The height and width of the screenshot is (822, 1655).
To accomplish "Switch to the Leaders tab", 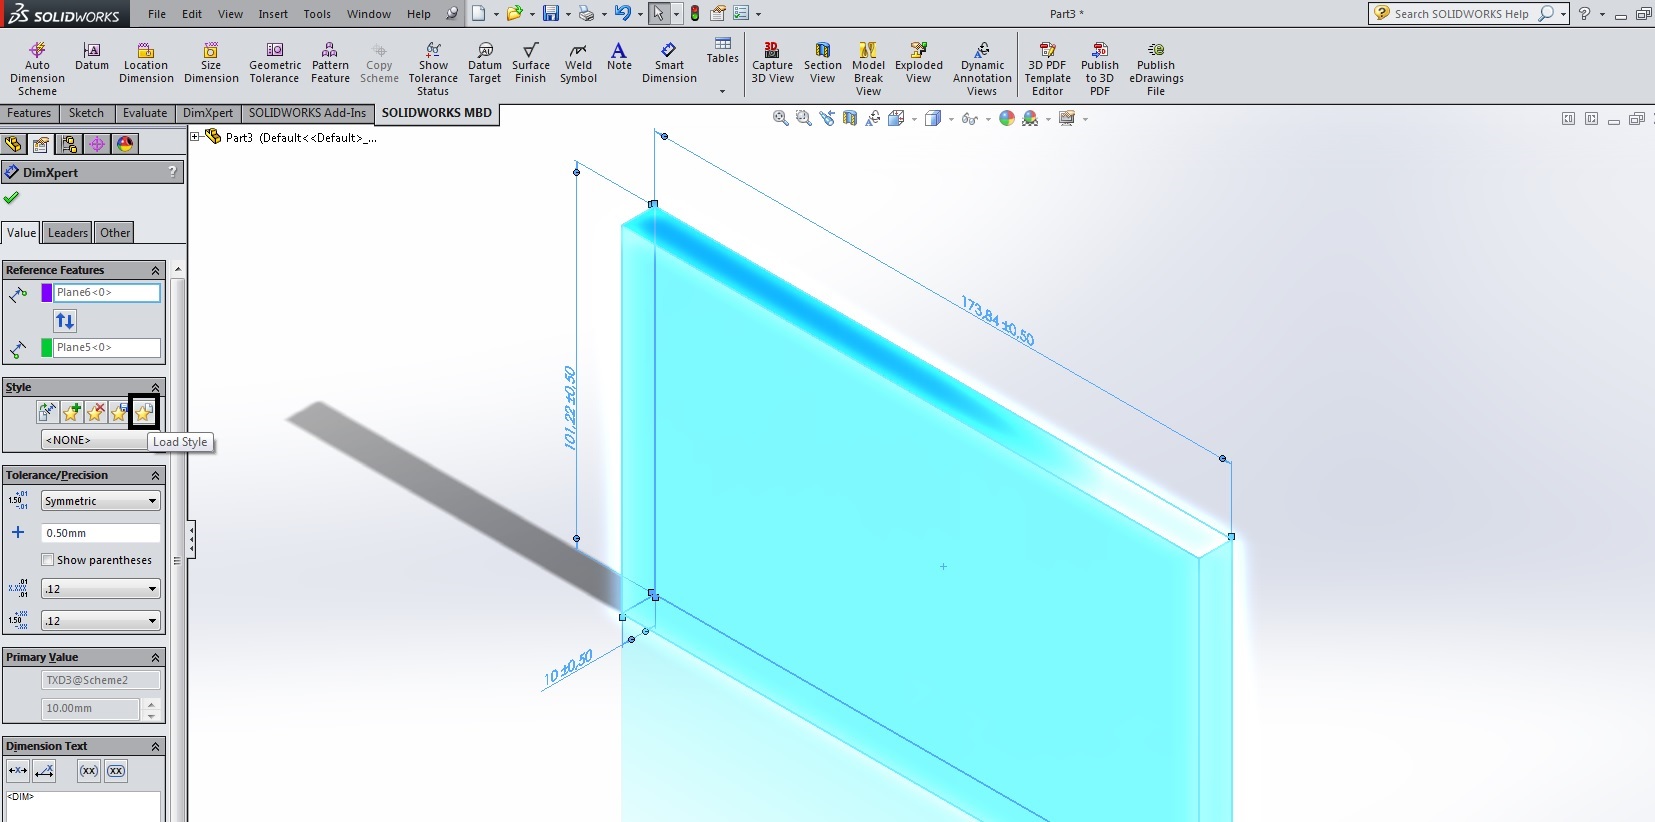I will [68, 233].
